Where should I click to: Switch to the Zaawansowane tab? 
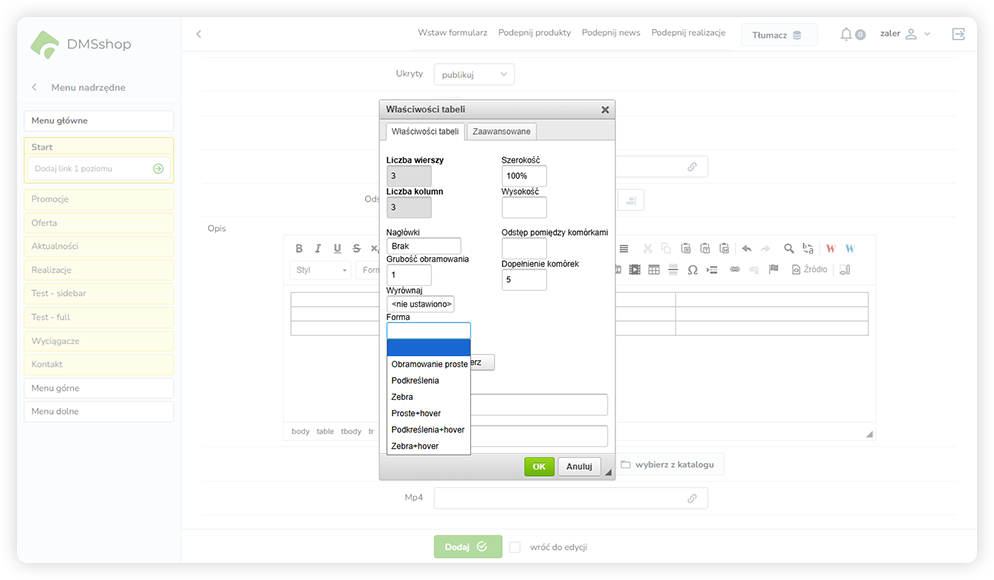[502, 131]
